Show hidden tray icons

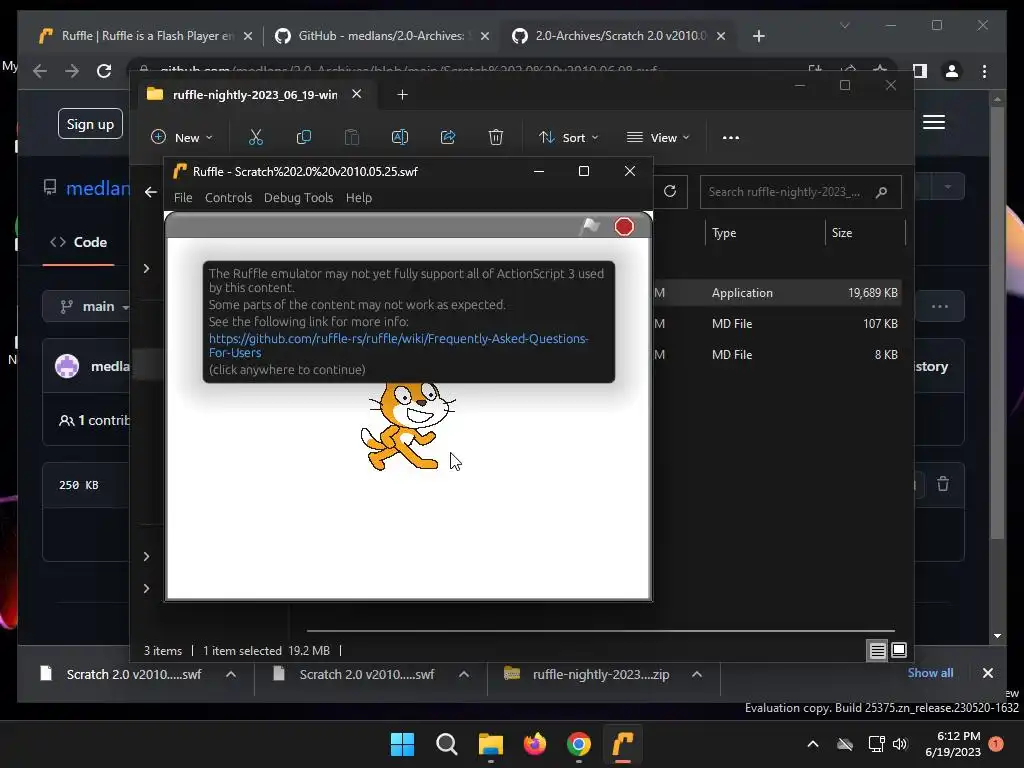coord(812,744)
